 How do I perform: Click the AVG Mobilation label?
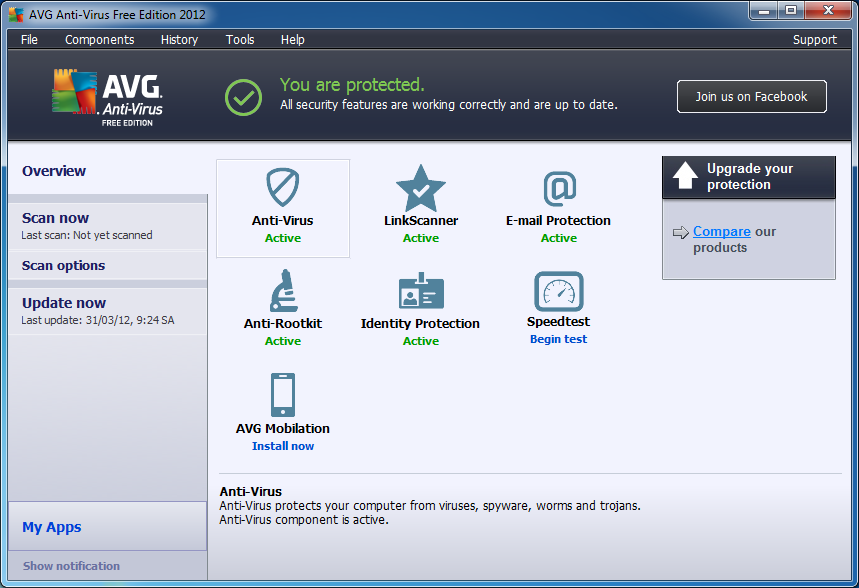point(283,429)
